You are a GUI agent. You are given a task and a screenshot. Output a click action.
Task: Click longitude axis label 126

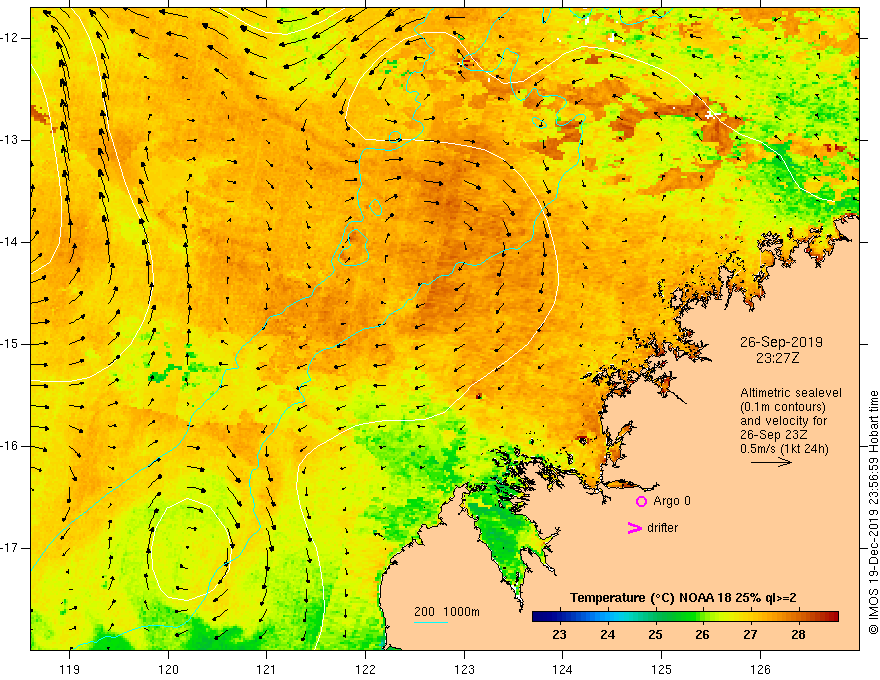[x=760, y=669]
